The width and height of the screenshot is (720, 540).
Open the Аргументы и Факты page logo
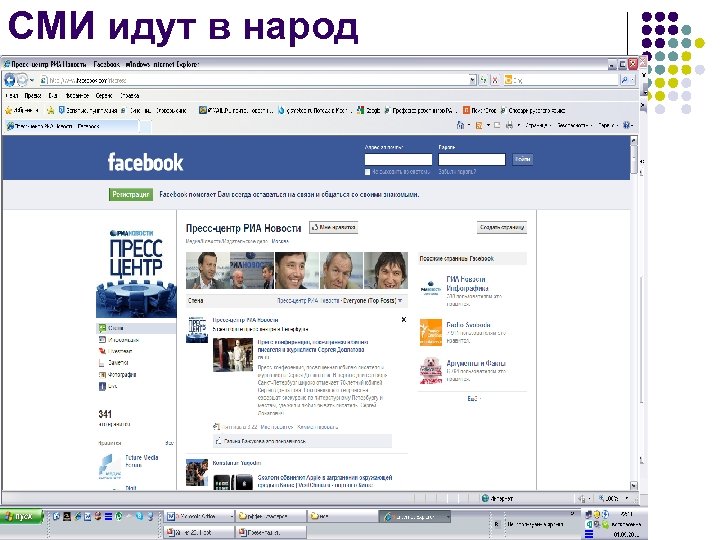[431, 370]
